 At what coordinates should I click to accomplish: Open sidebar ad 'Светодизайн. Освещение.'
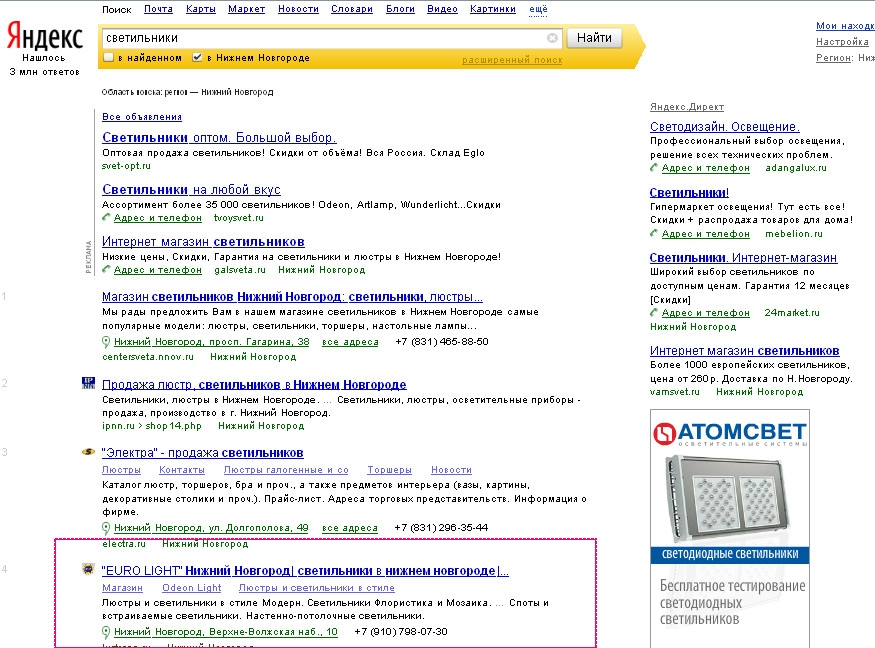[x=725, y=127]
